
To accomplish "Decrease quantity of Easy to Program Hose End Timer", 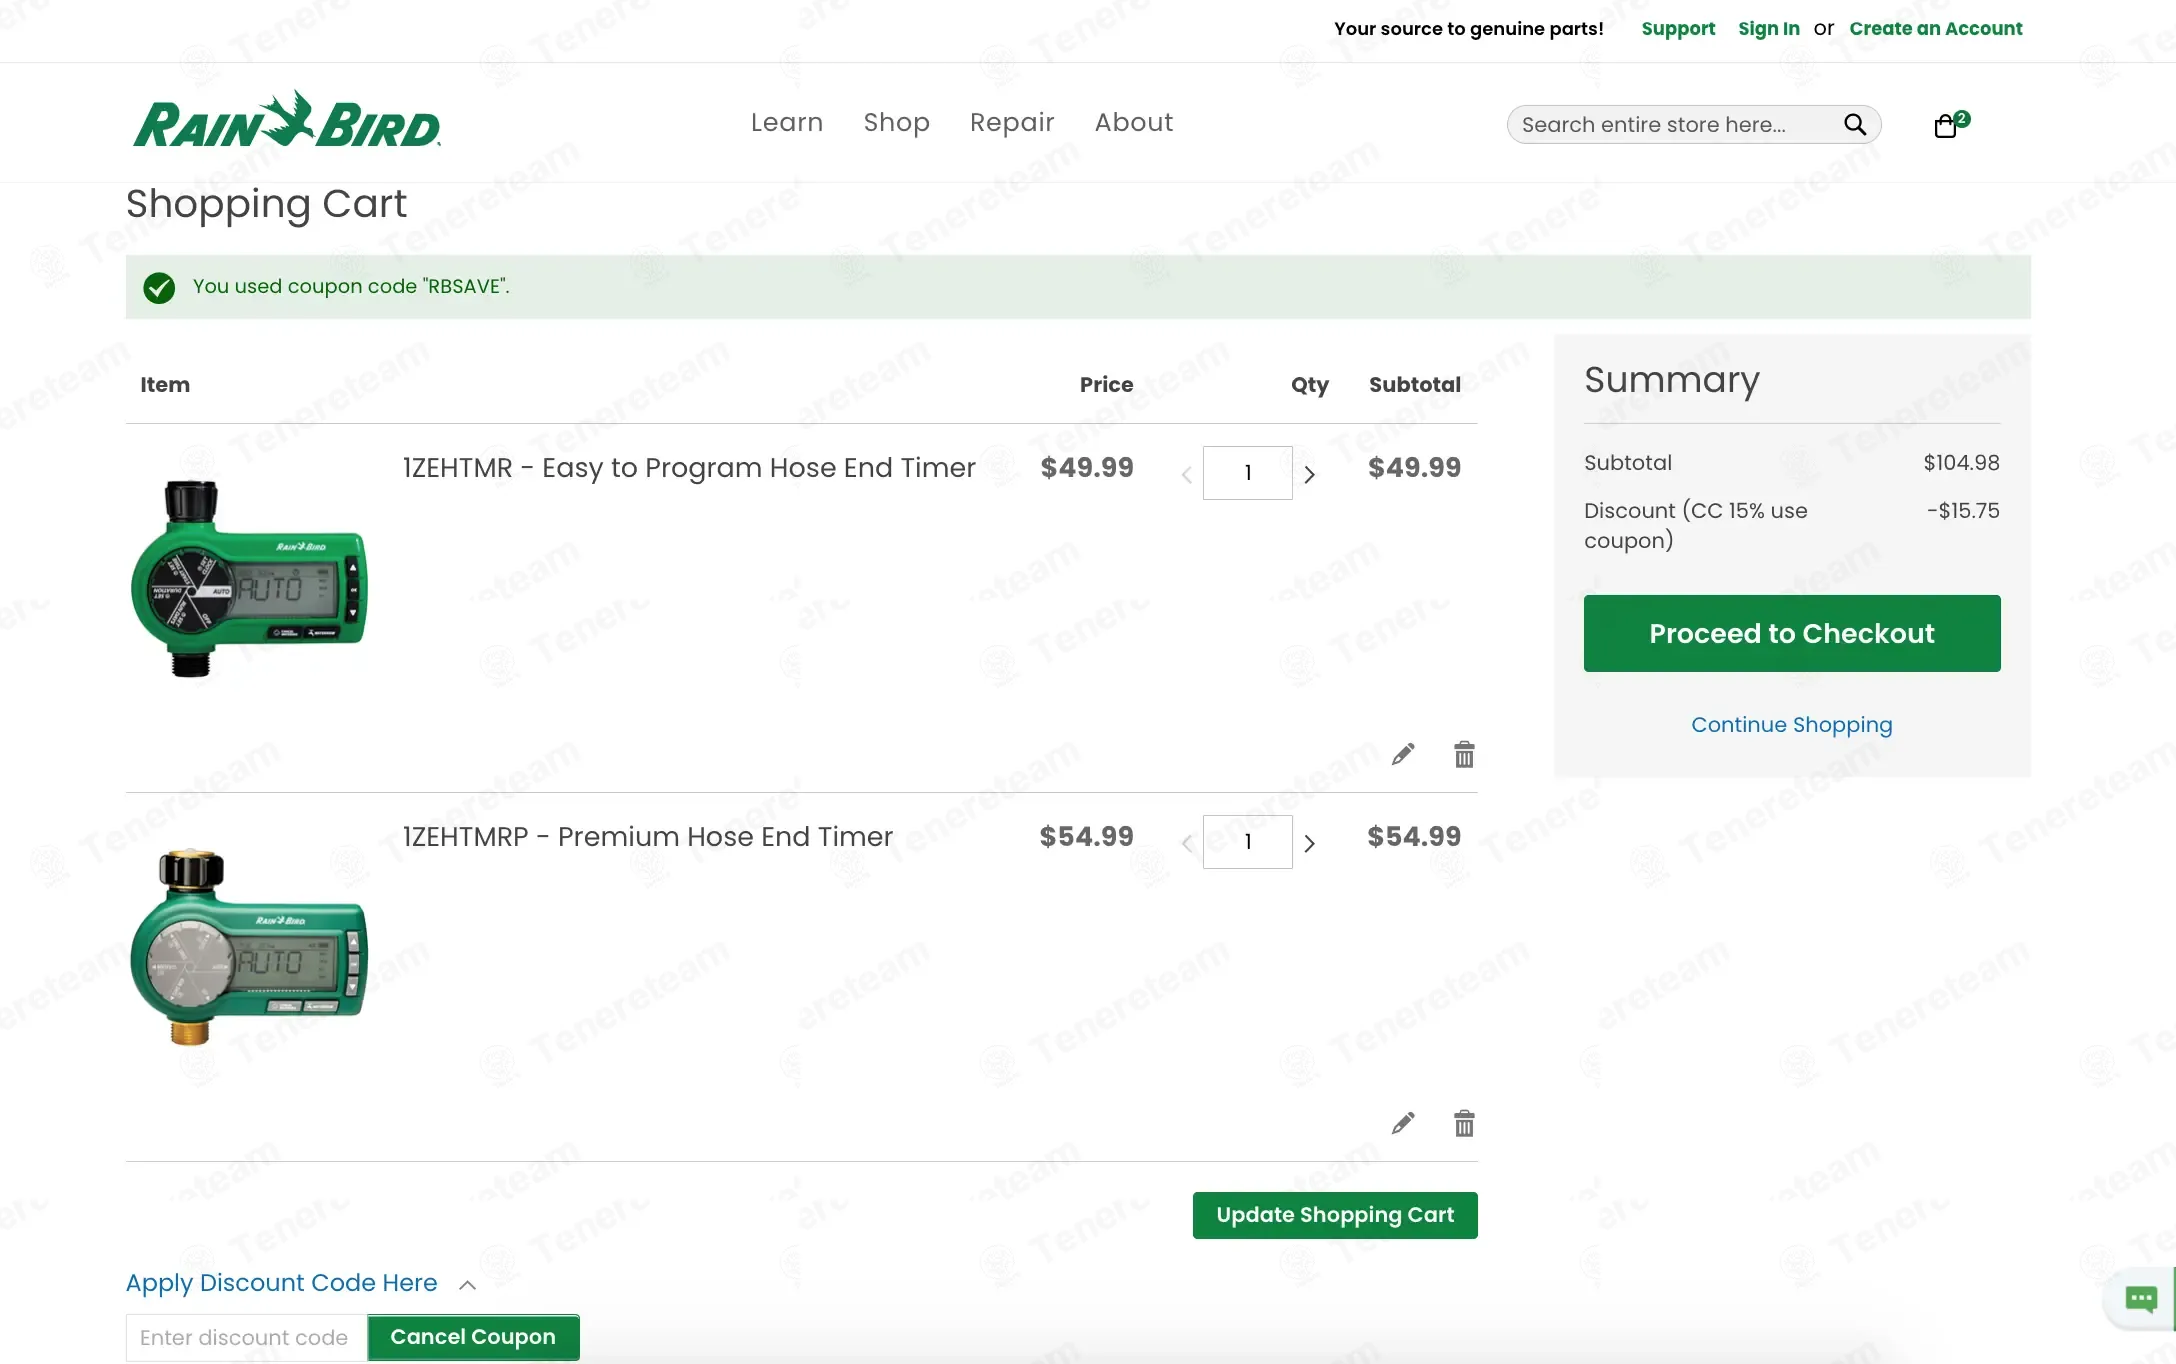I will [x=1187, y=475].
